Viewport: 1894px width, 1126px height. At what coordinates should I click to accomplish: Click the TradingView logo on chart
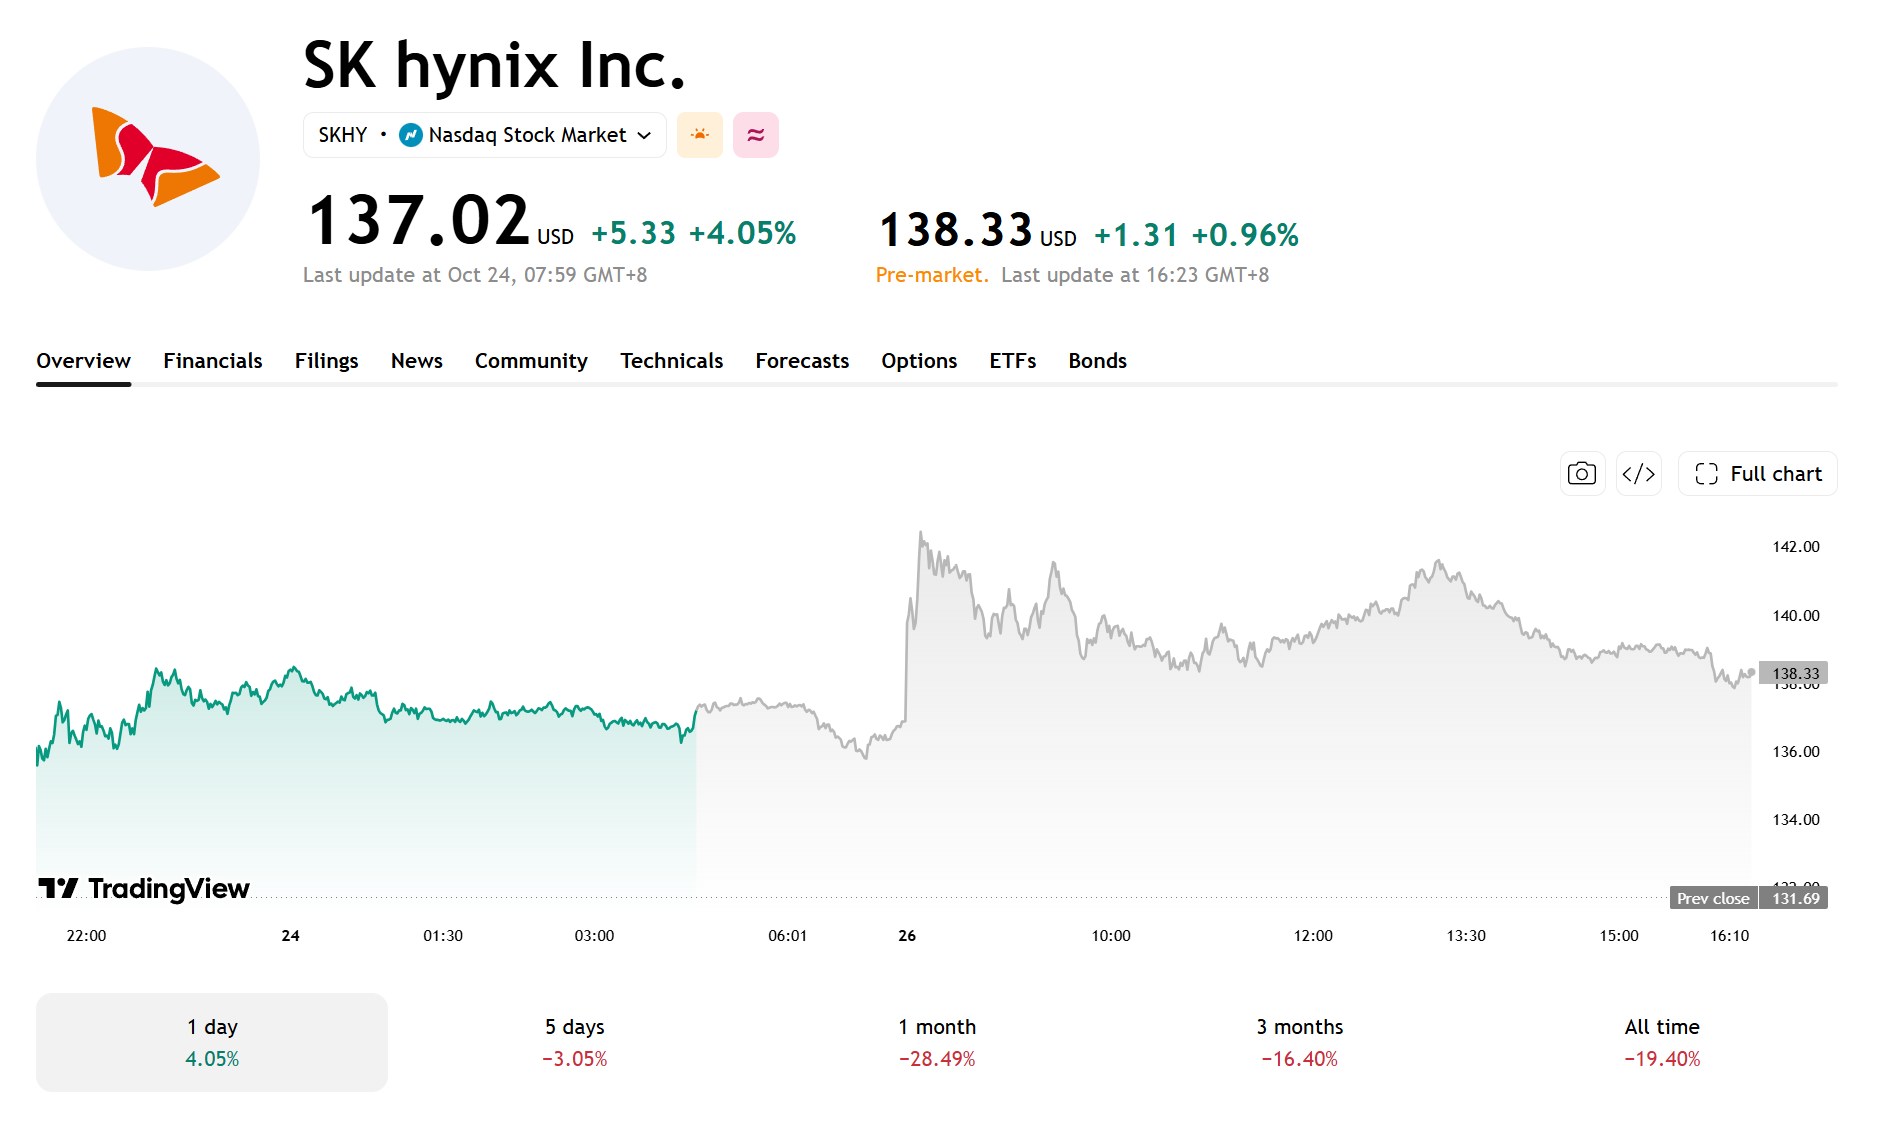[144, 888]
